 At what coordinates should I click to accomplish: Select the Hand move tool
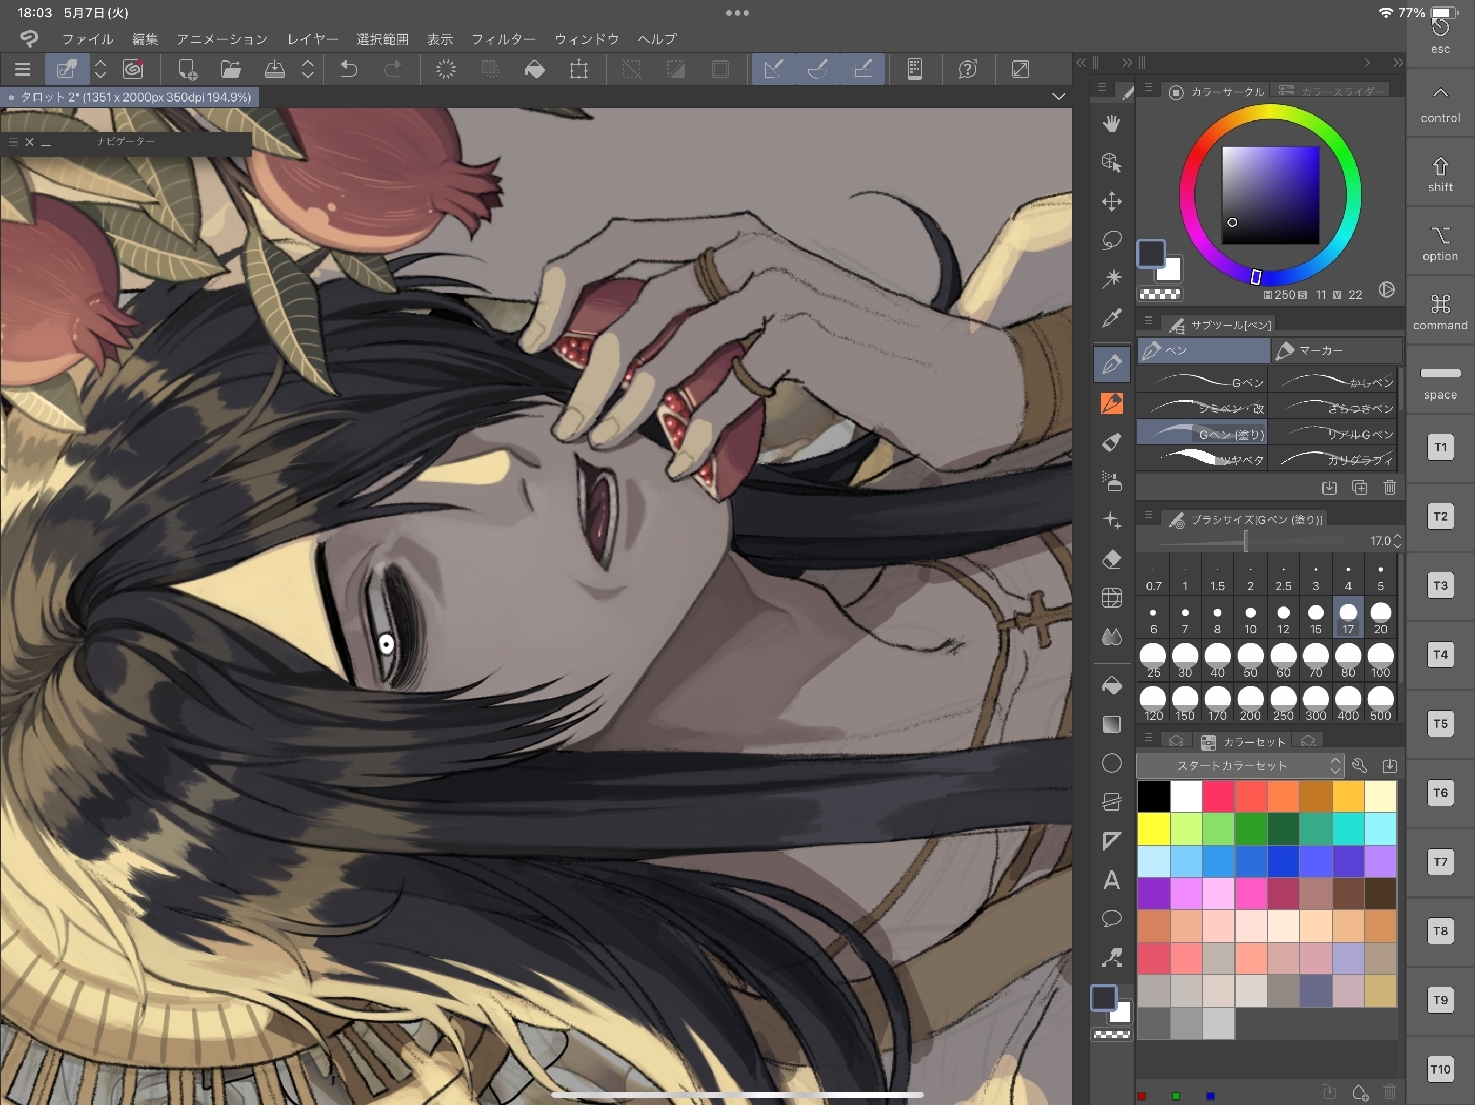point(1111,124)
